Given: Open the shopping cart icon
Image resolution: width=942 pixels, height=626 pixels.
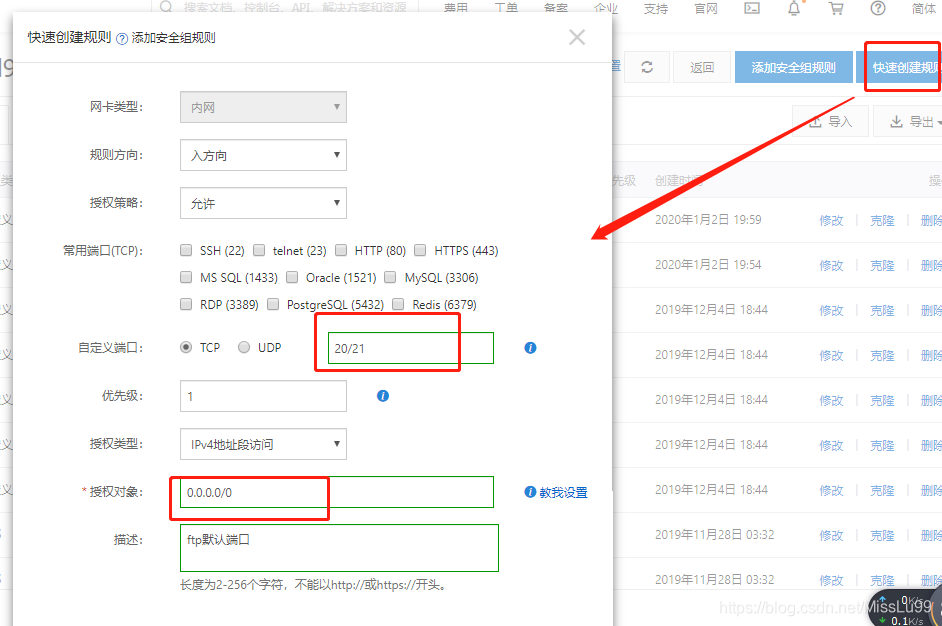Looking at the screenshot, I should coord(836,8).
